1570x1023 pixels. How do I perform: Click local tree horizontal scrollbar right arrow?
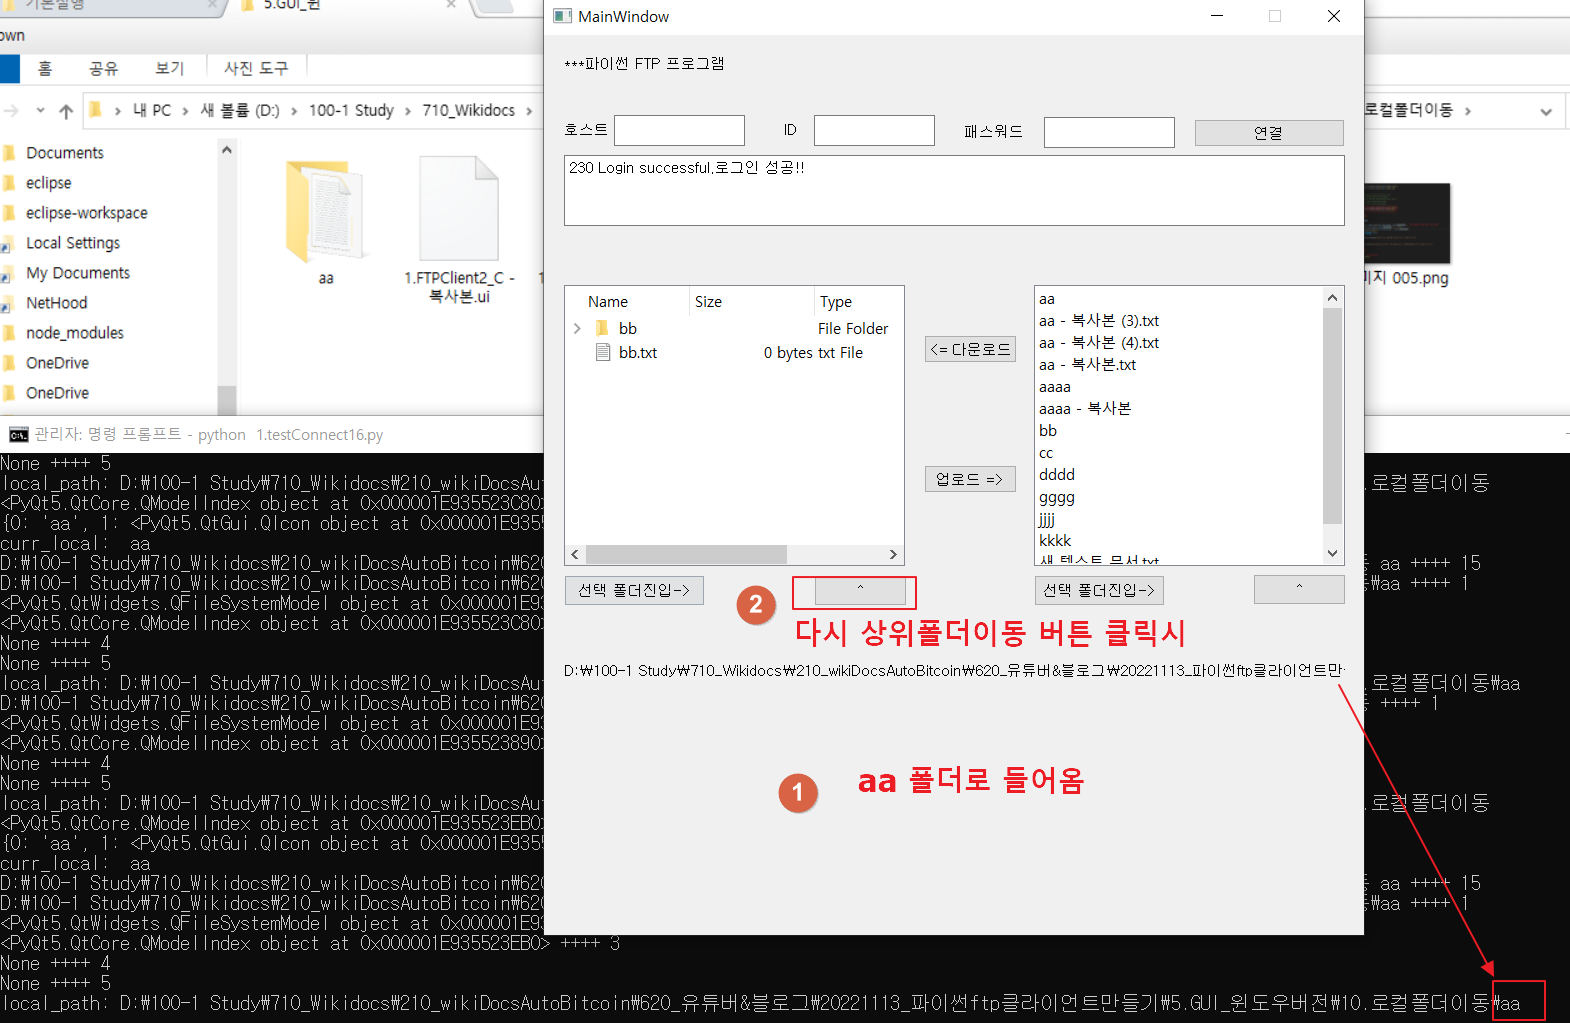coord(893,554)
